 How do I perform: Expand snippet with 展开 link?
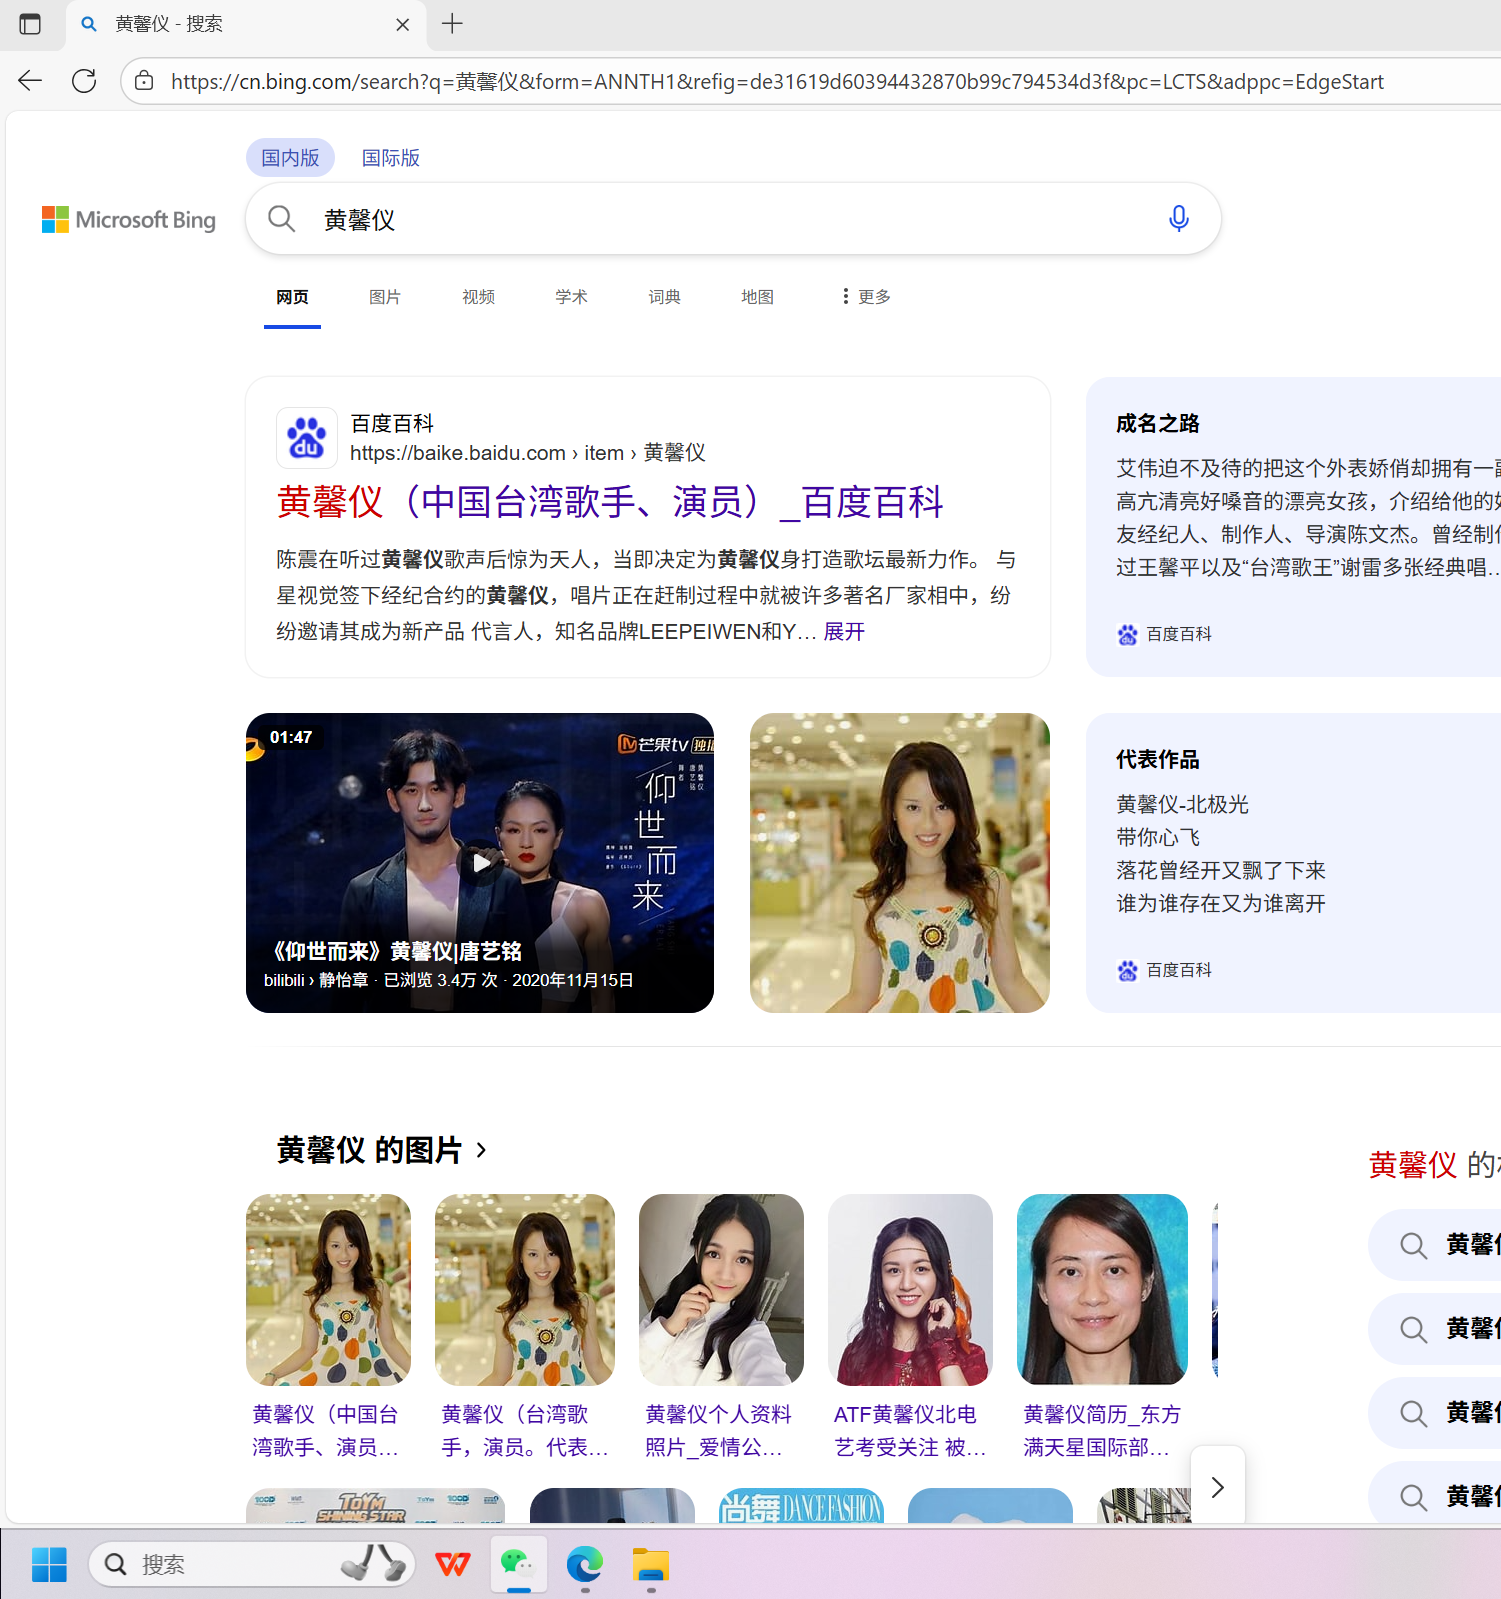click(844, 632)
